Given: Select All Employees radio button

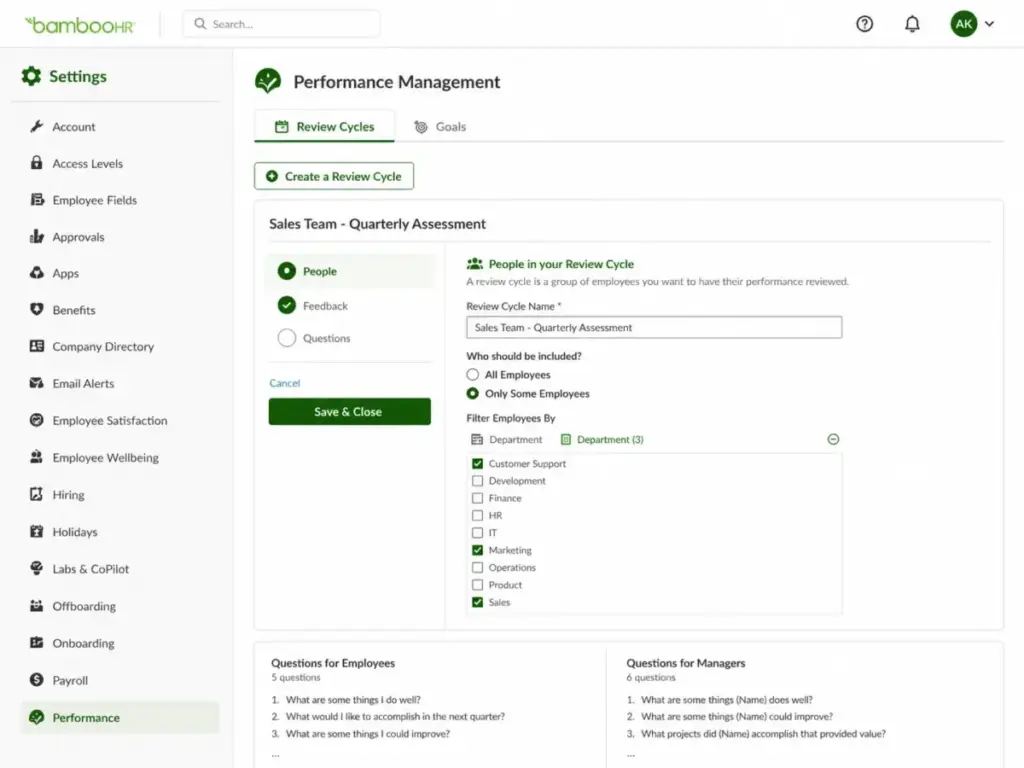Looking at the screenshot, I should tap(472, 374).
